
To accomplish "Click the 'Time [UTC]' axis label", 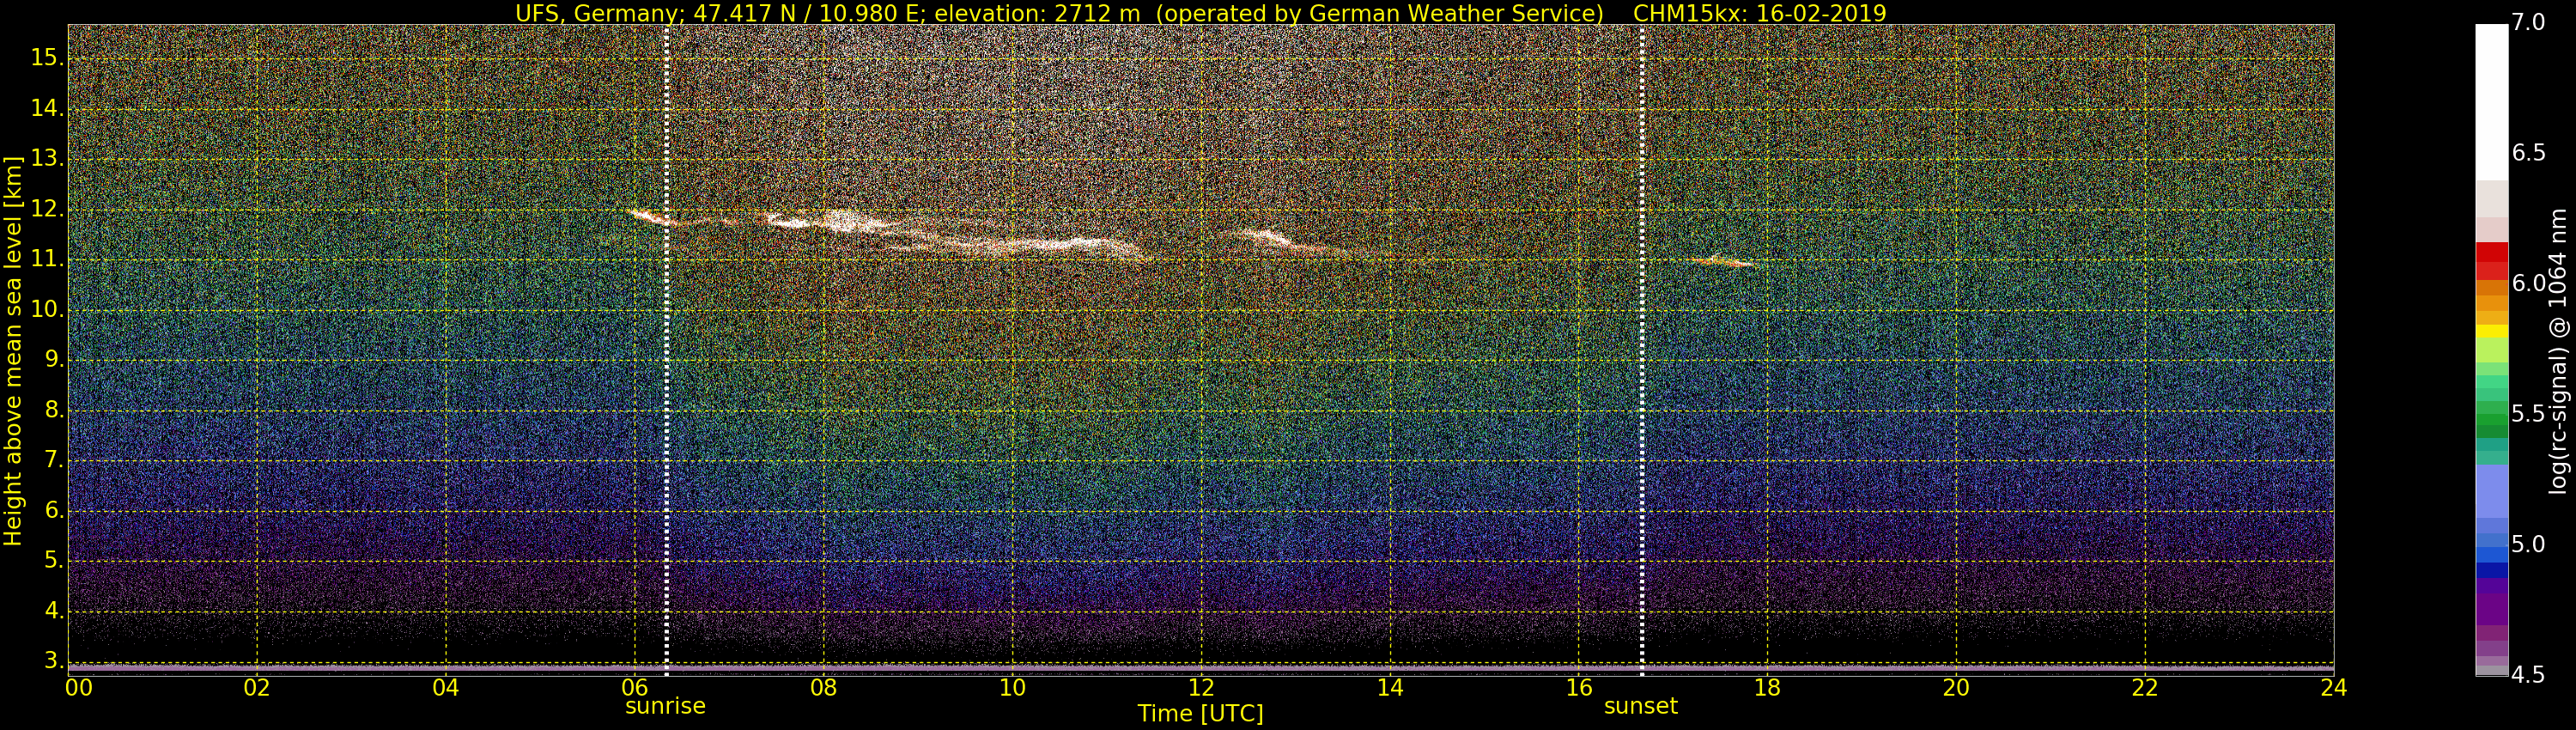I will [1200, 714].
